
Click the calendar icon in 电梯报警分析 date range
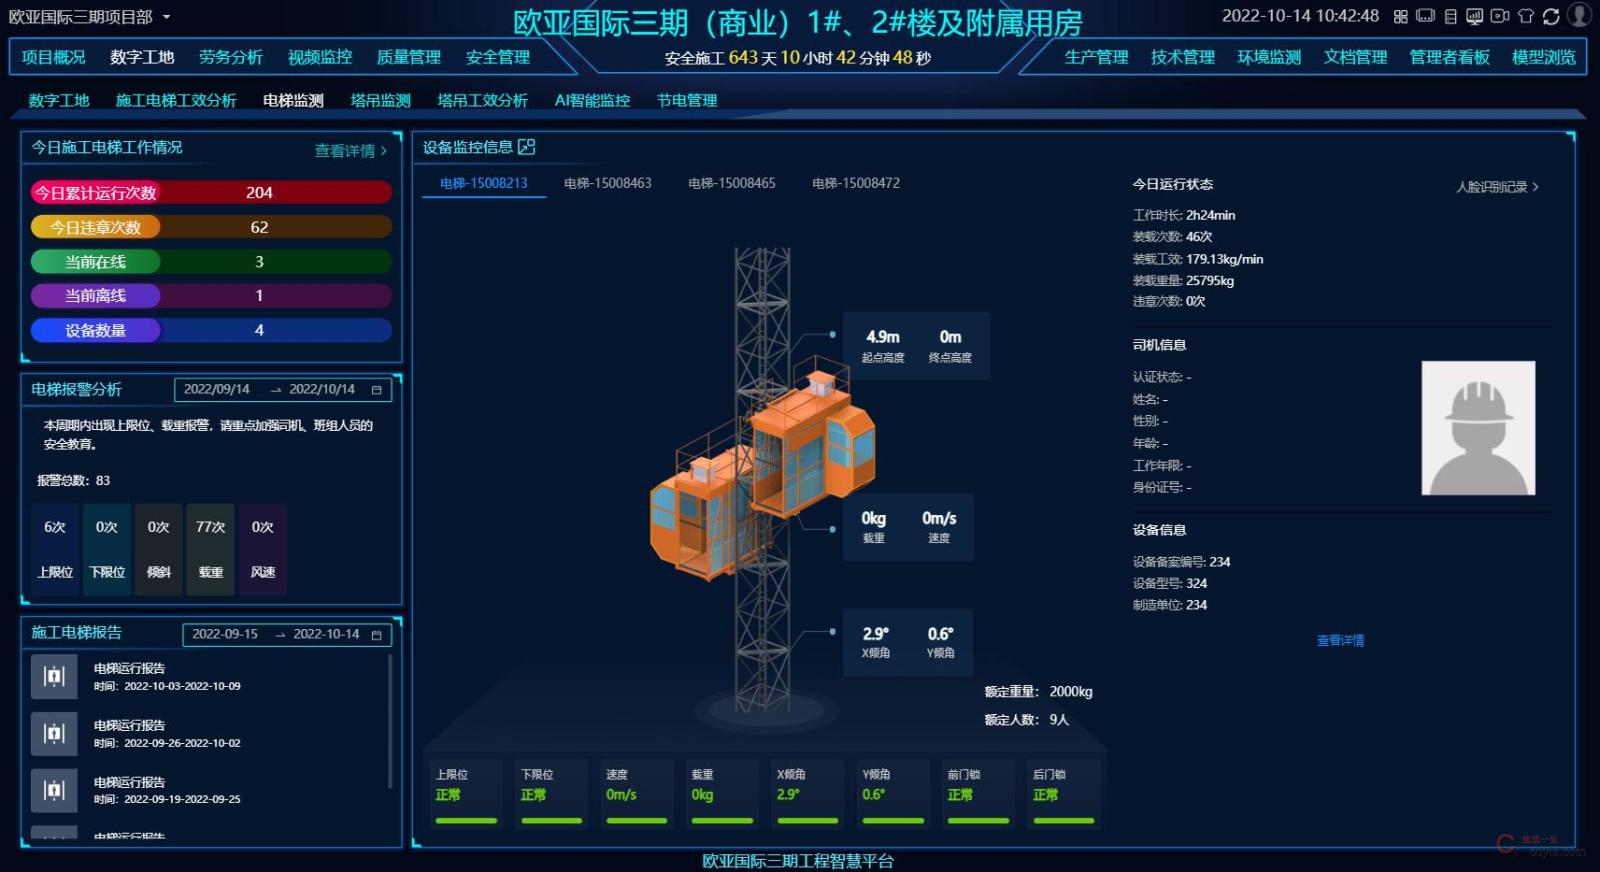[377, 390]
